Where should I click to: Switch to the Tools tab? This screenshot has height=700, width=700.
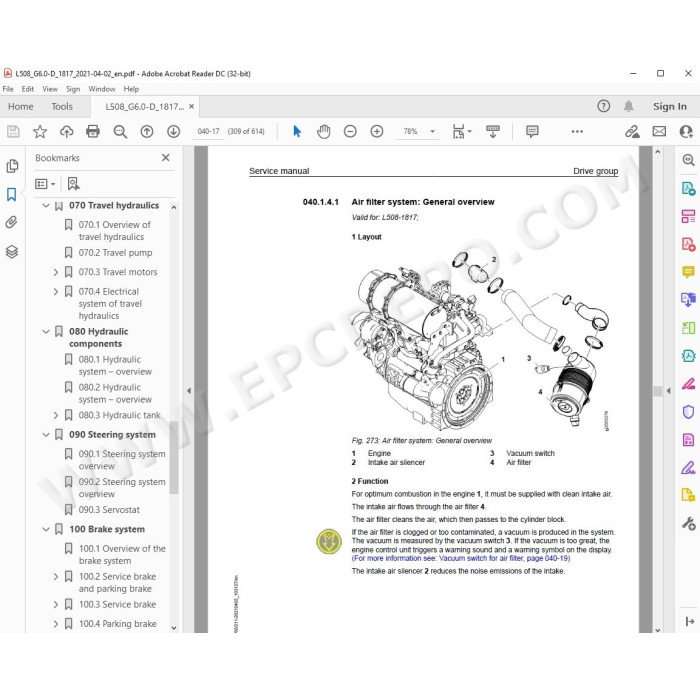pos(62,106)
